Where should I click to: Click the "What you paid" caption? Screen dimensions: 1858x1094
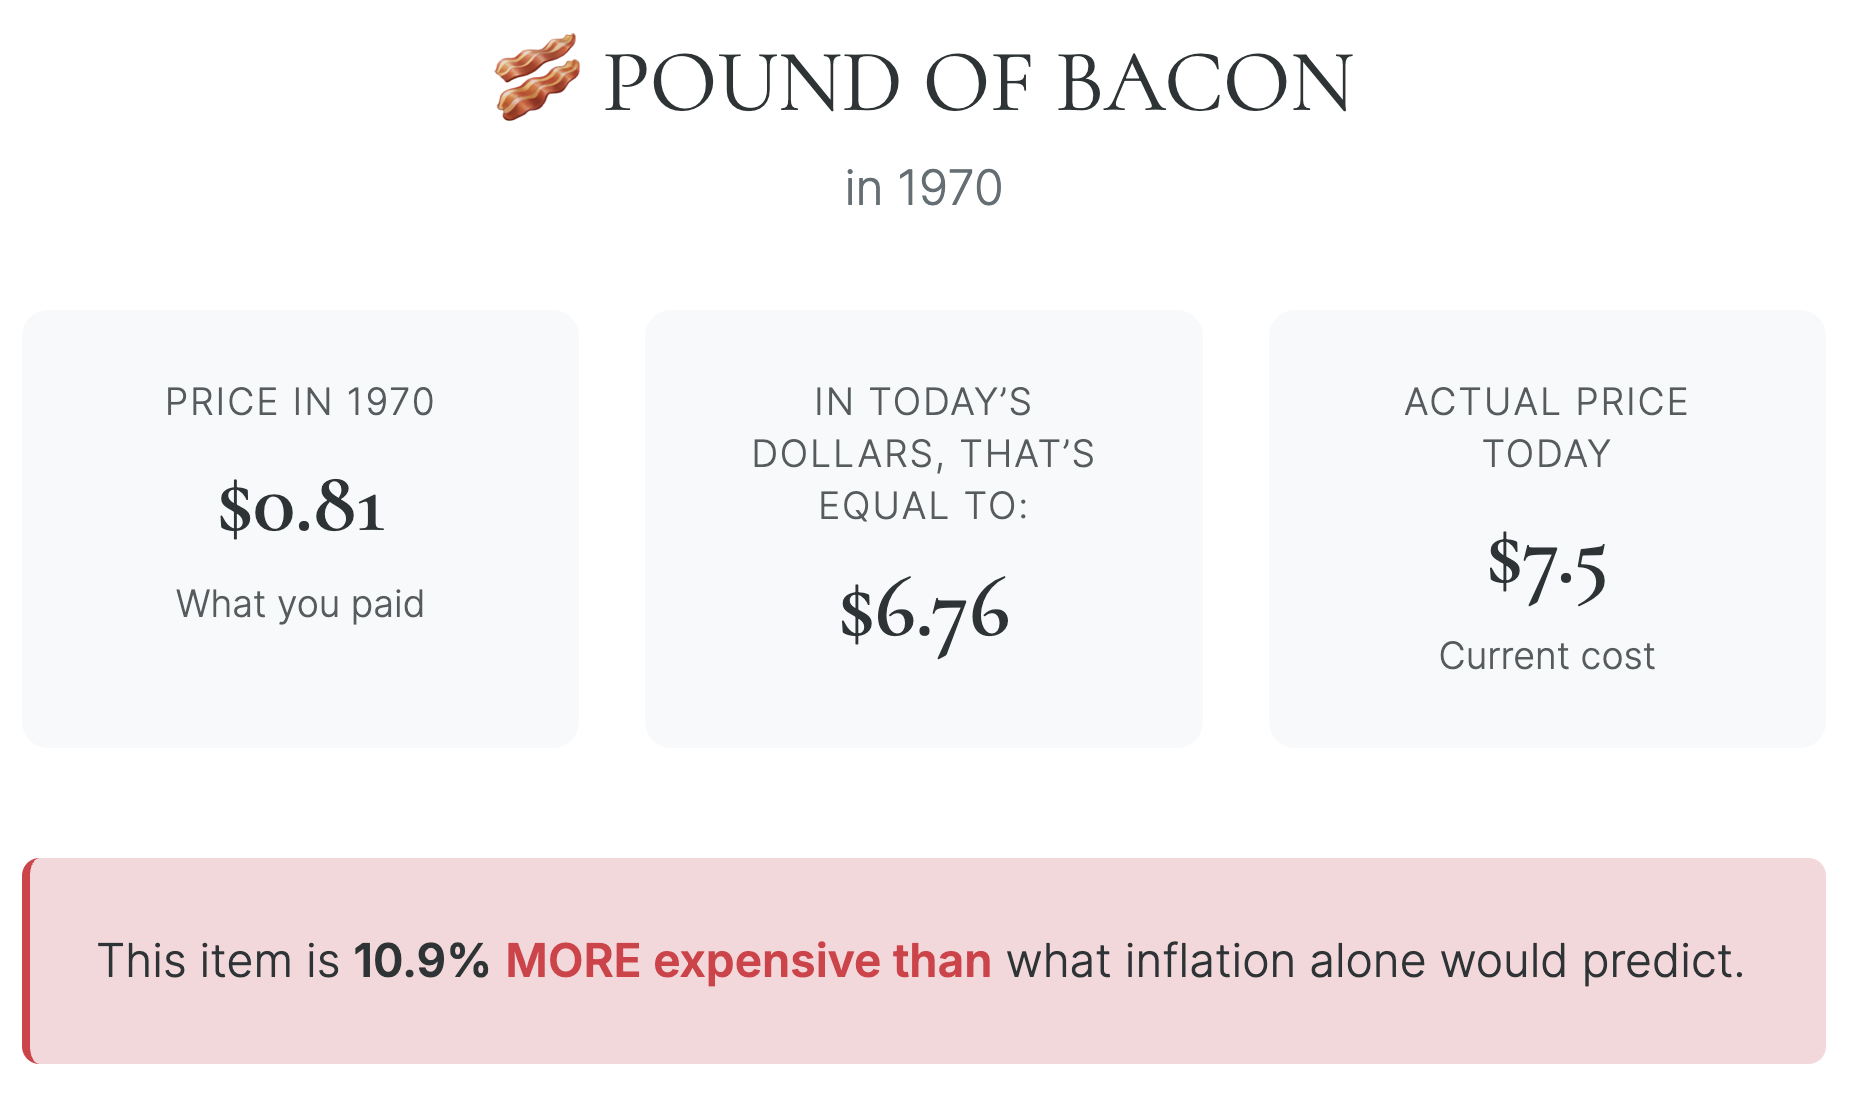click(300, 604)
